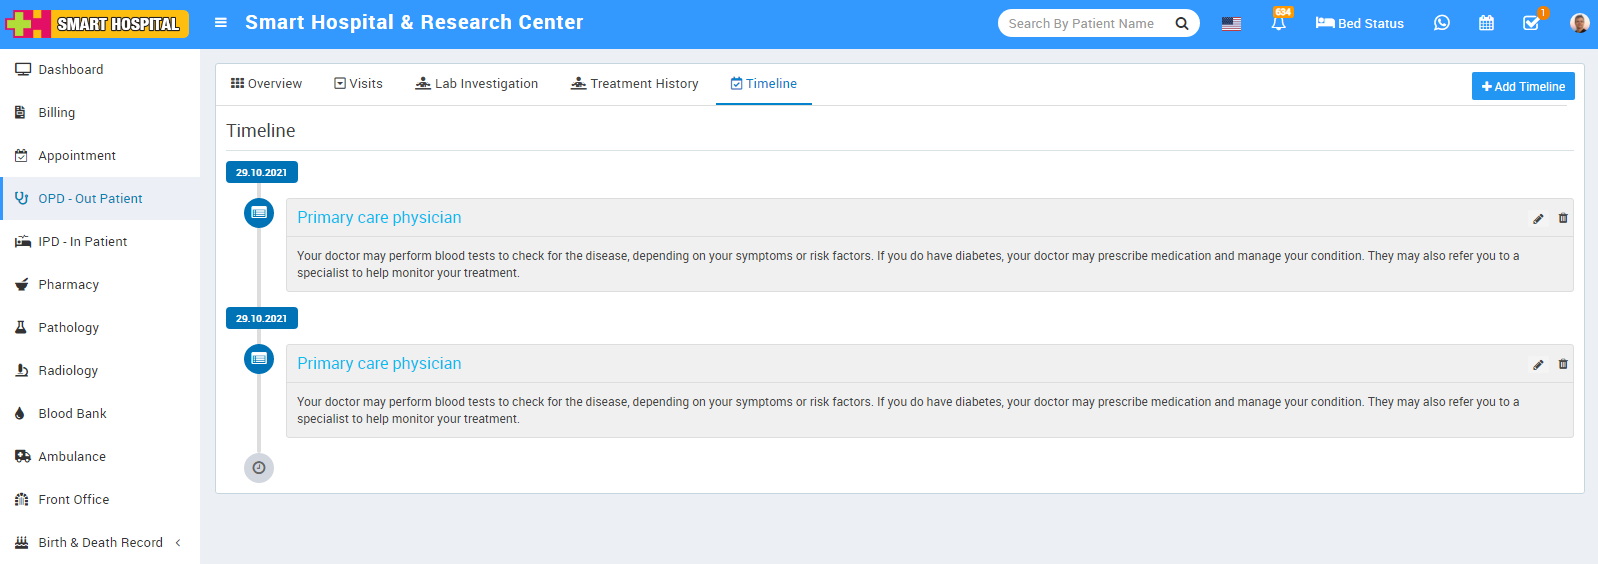Open Bed Status

1359,23
